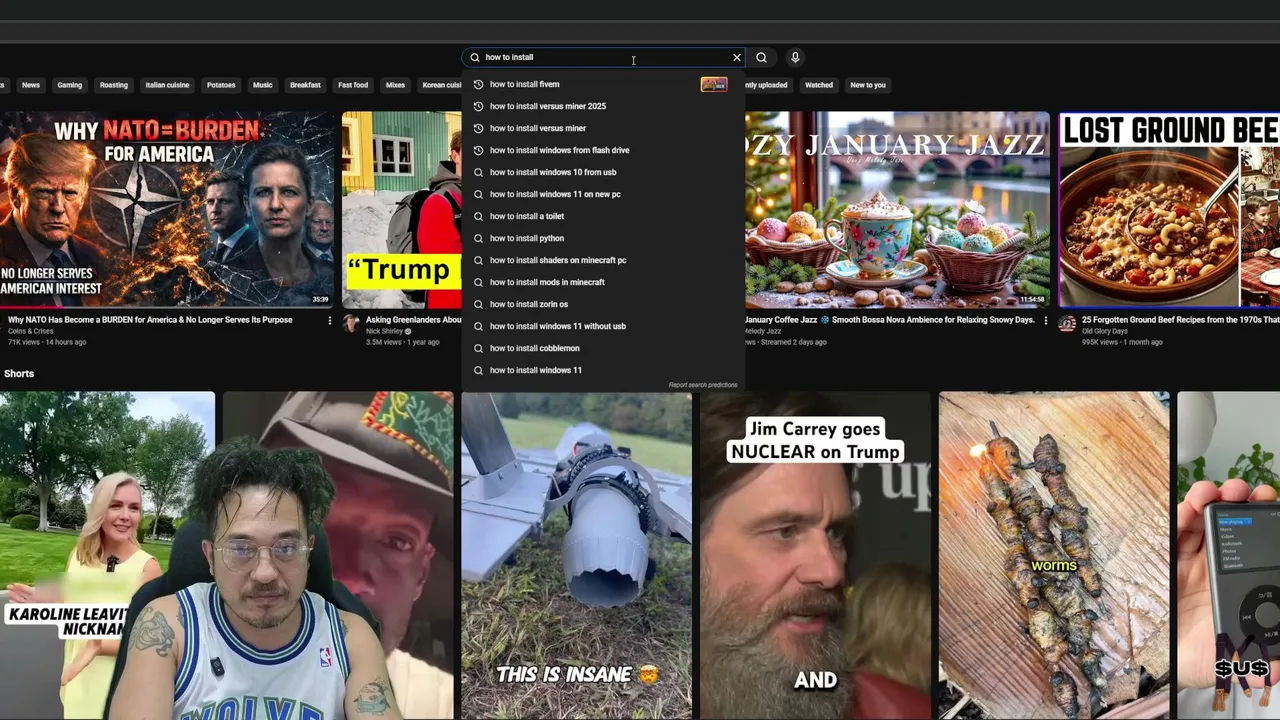Screen dimensions: 1280x720
Task: Select suggestion 'how to install python'
Action: [603, 238]
